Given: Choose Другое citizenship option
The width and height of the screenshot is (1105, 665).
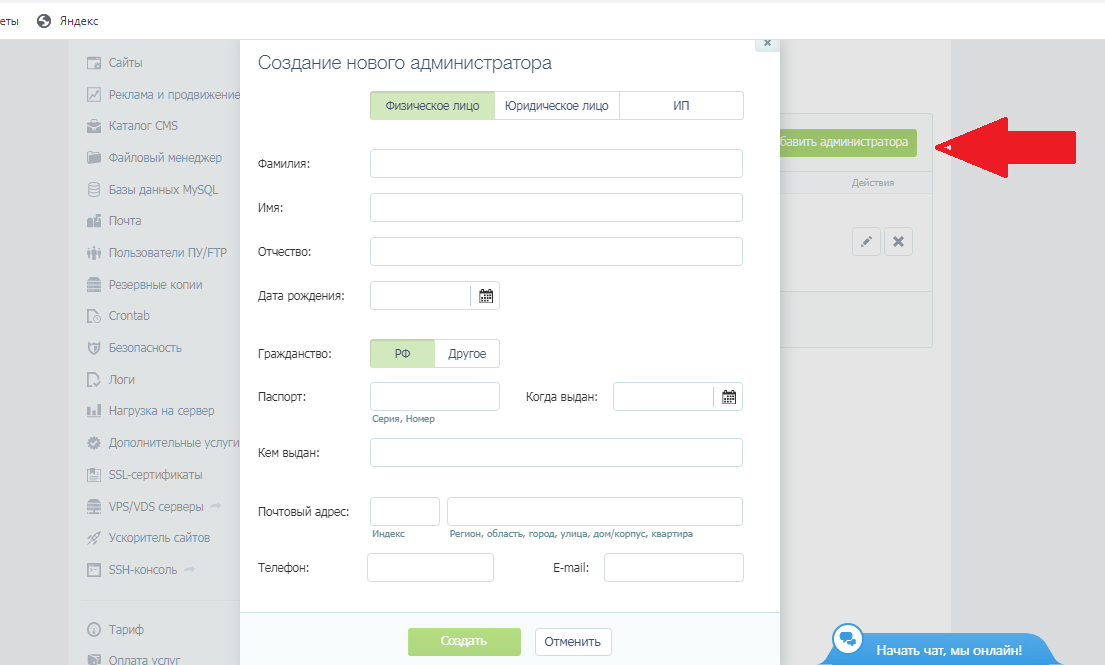Looking at the screenshot, I should [x=467, y=354].
